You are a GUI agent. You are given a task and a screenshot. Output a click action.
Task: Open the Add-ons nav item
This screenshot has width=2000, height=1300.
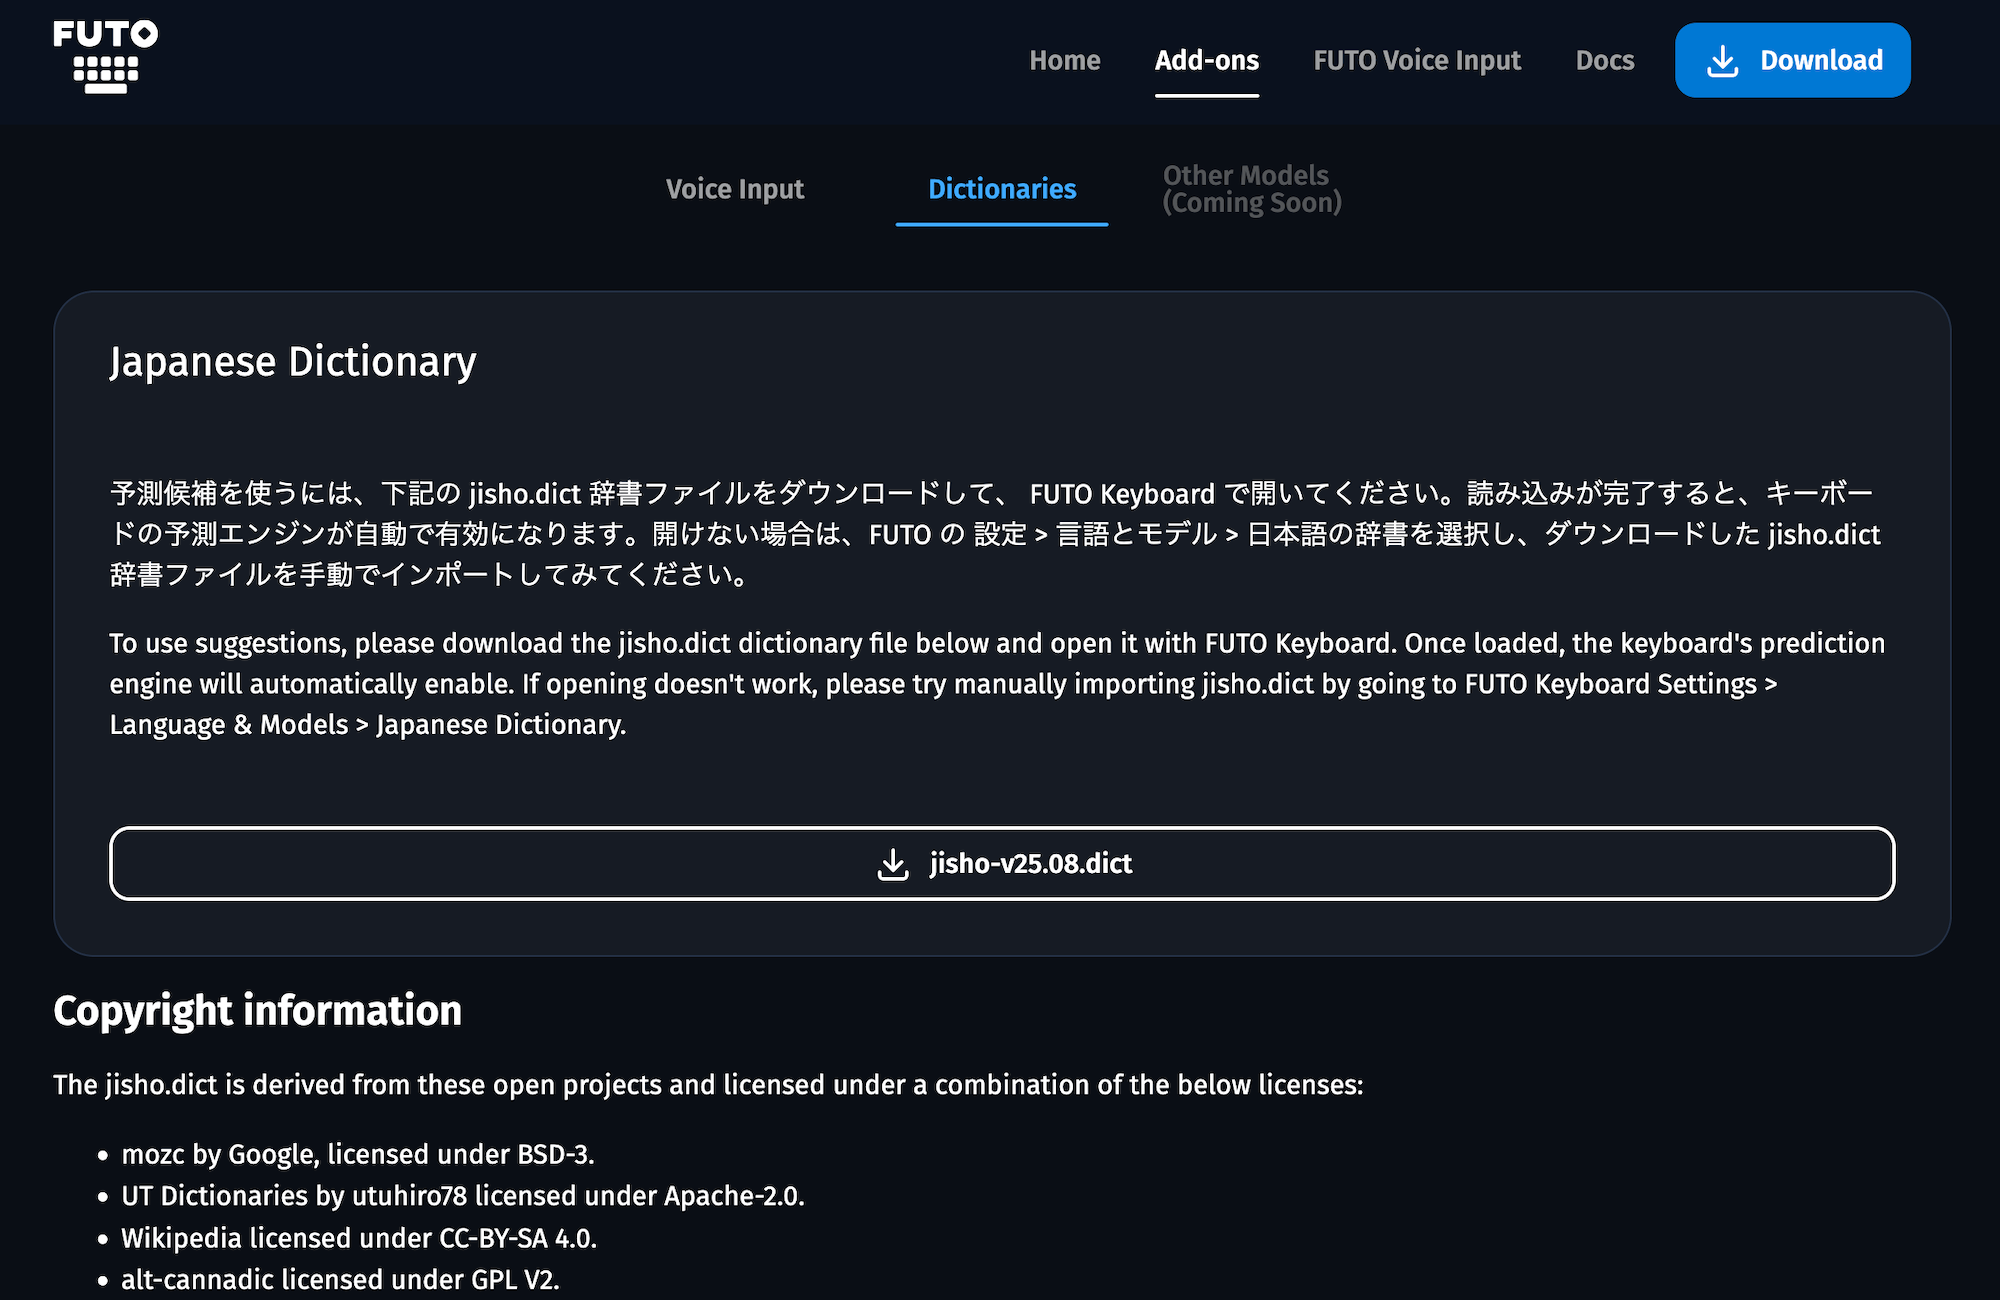1207,60
